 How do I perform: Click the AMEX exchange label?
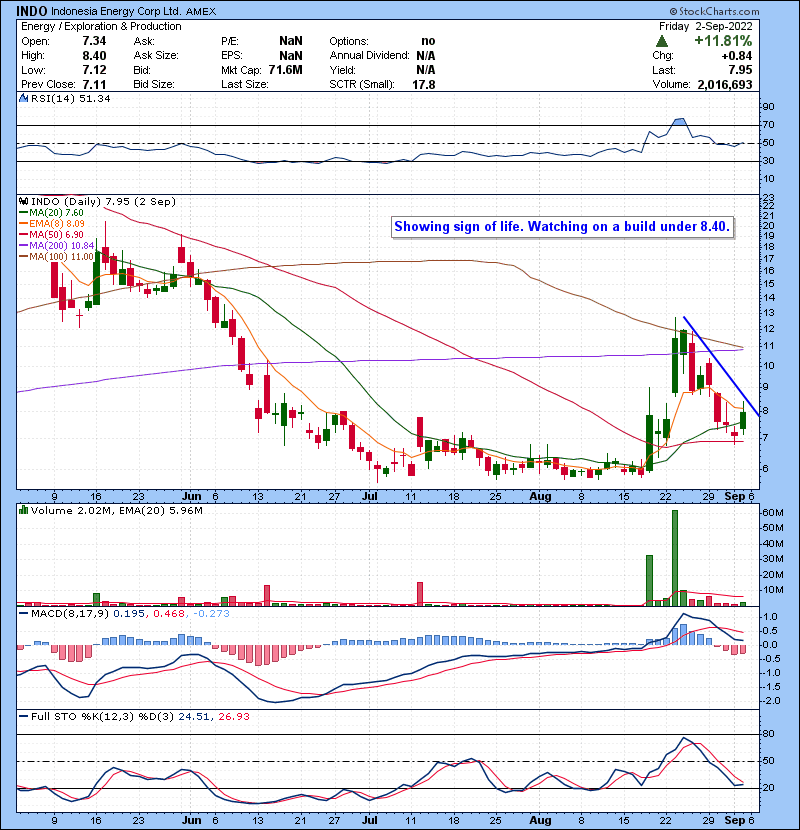point(201,12)
